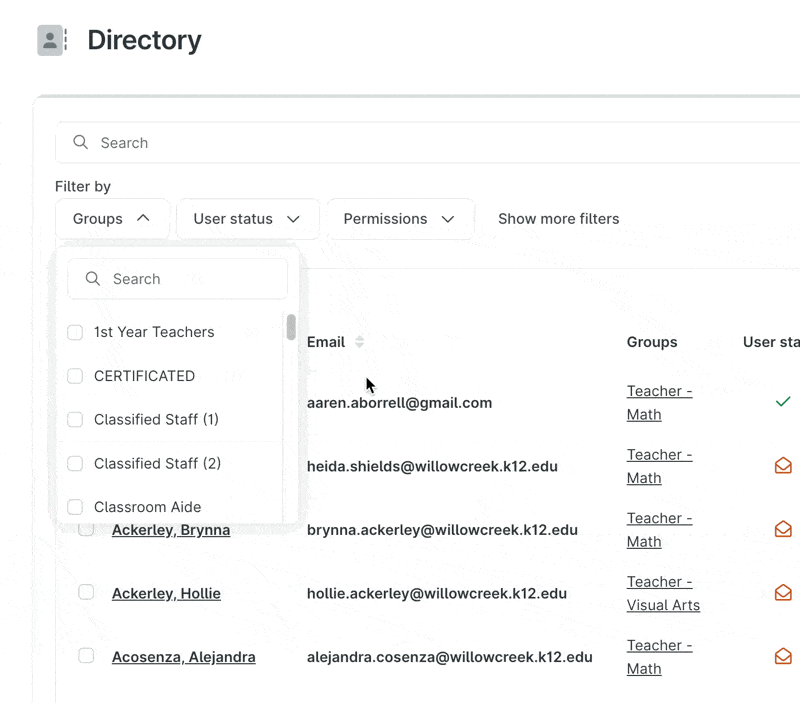Check the Classroom Aide group
The width and height of the screenshot is (800, 703).
pos(75,507)
